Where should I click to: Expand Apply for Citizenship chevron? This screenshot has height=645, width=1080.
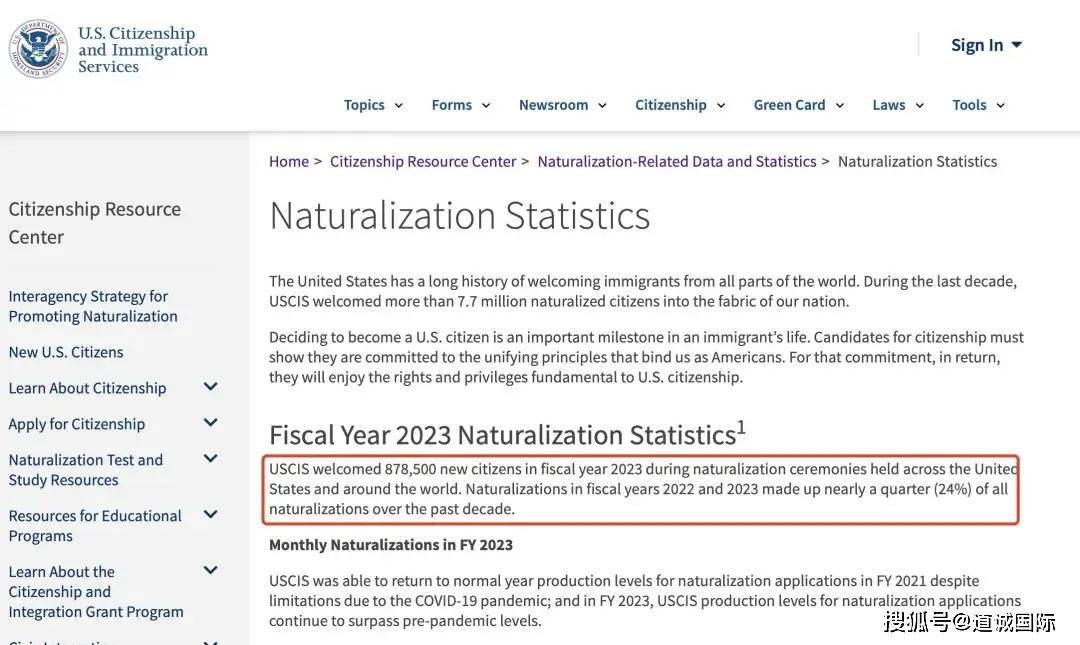[211, 422]
